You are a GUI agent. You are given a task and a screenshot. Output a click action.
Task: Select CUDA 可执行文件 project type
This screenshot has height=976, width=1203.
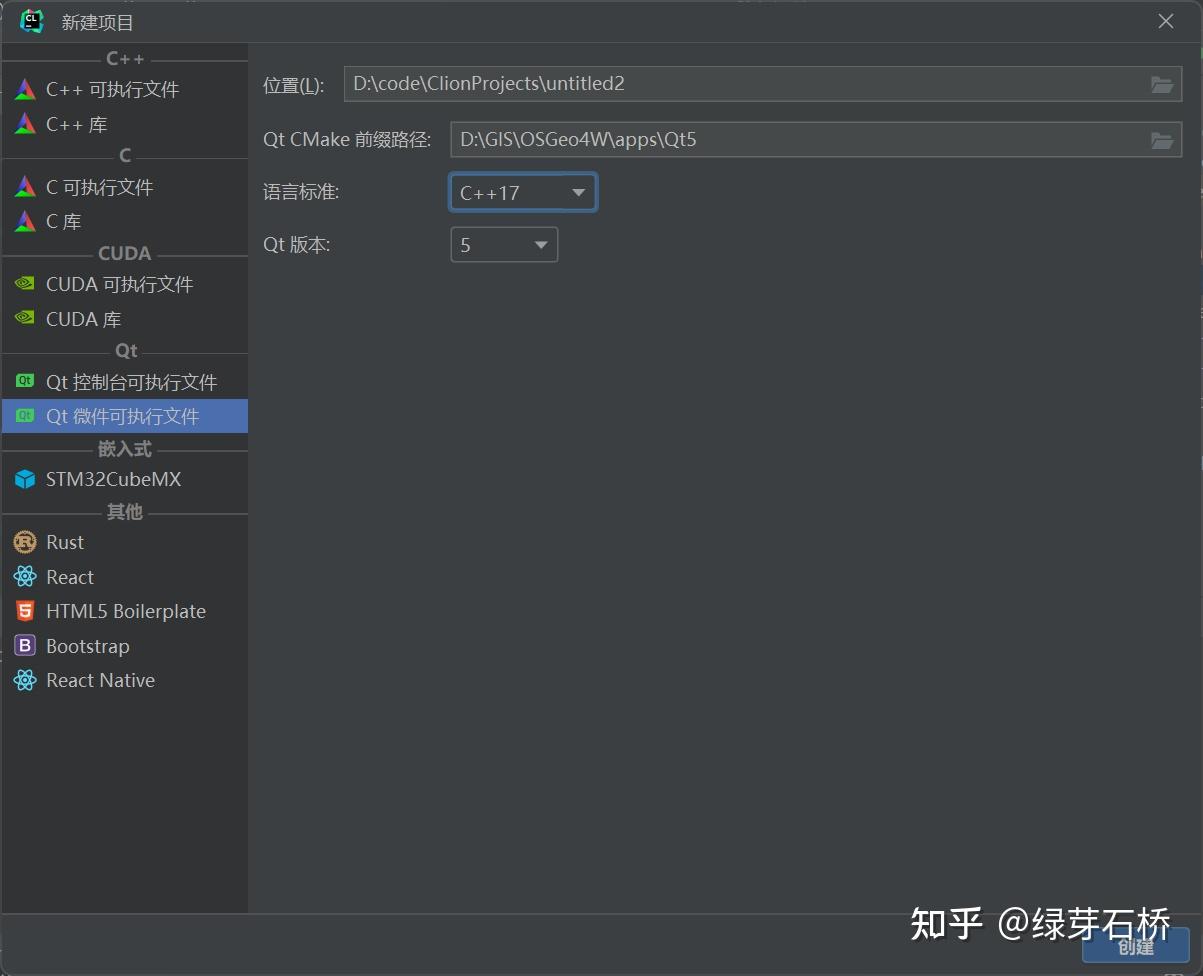124,284
